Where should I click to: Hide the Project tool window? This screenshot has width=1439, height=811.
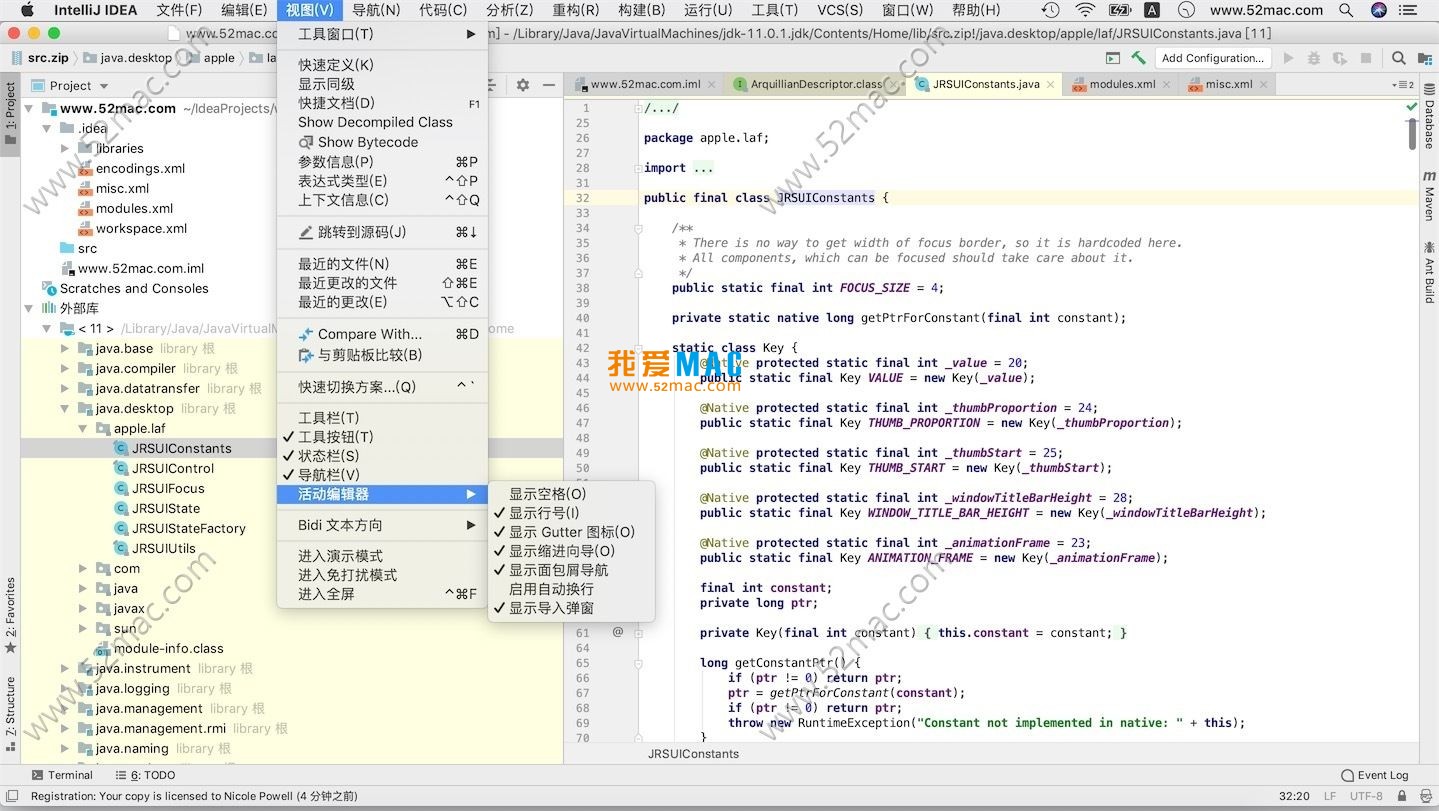tap(548, 85)
